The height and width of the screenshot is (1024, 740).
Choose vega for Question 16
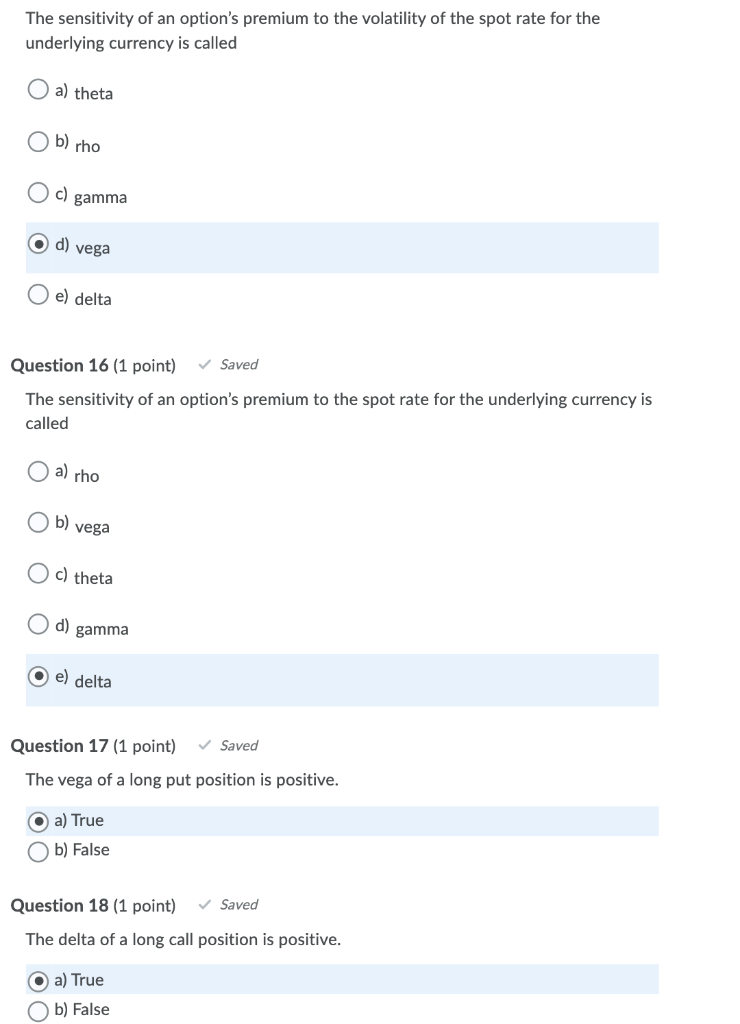(37, 522)
